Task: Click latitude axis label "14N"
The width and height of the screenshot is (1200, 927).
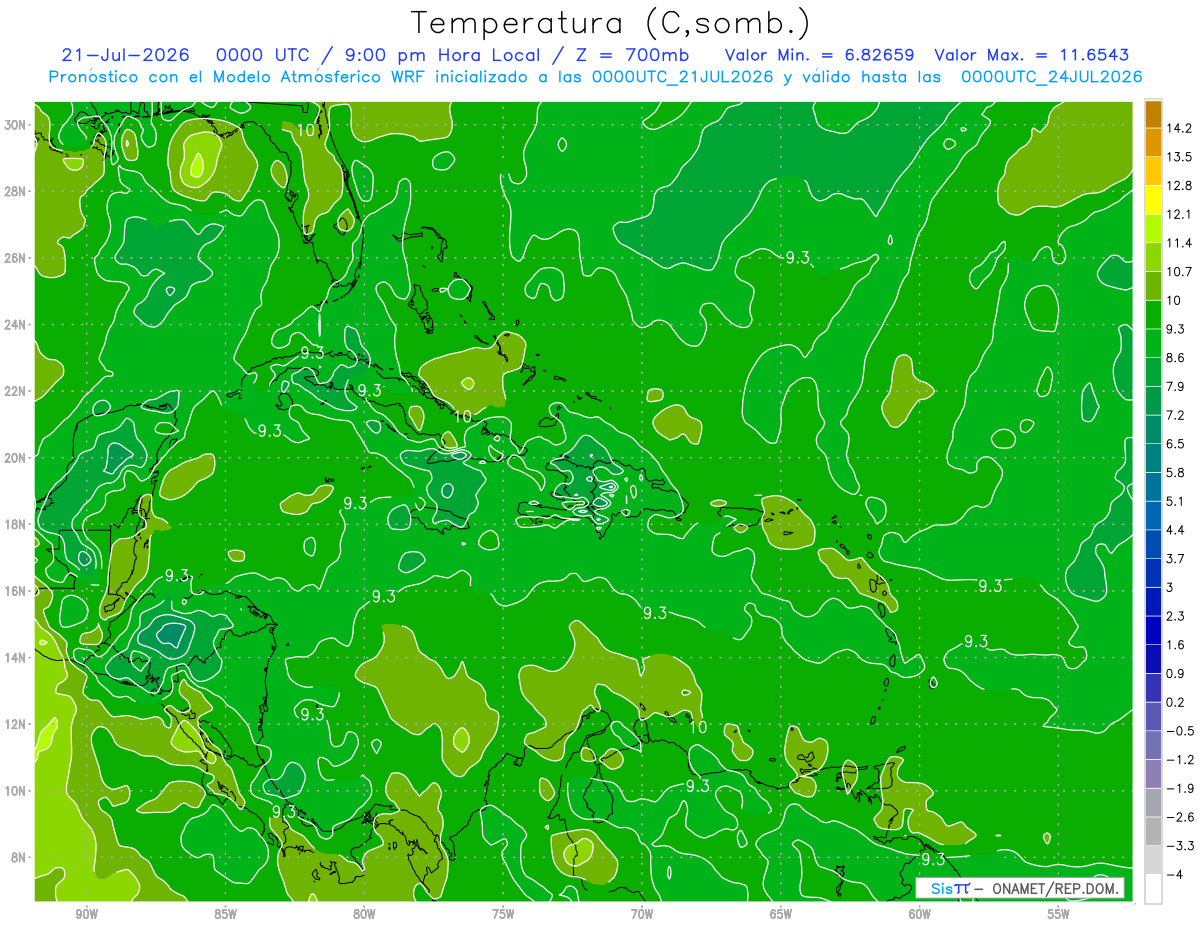Action: click(15, 657)
